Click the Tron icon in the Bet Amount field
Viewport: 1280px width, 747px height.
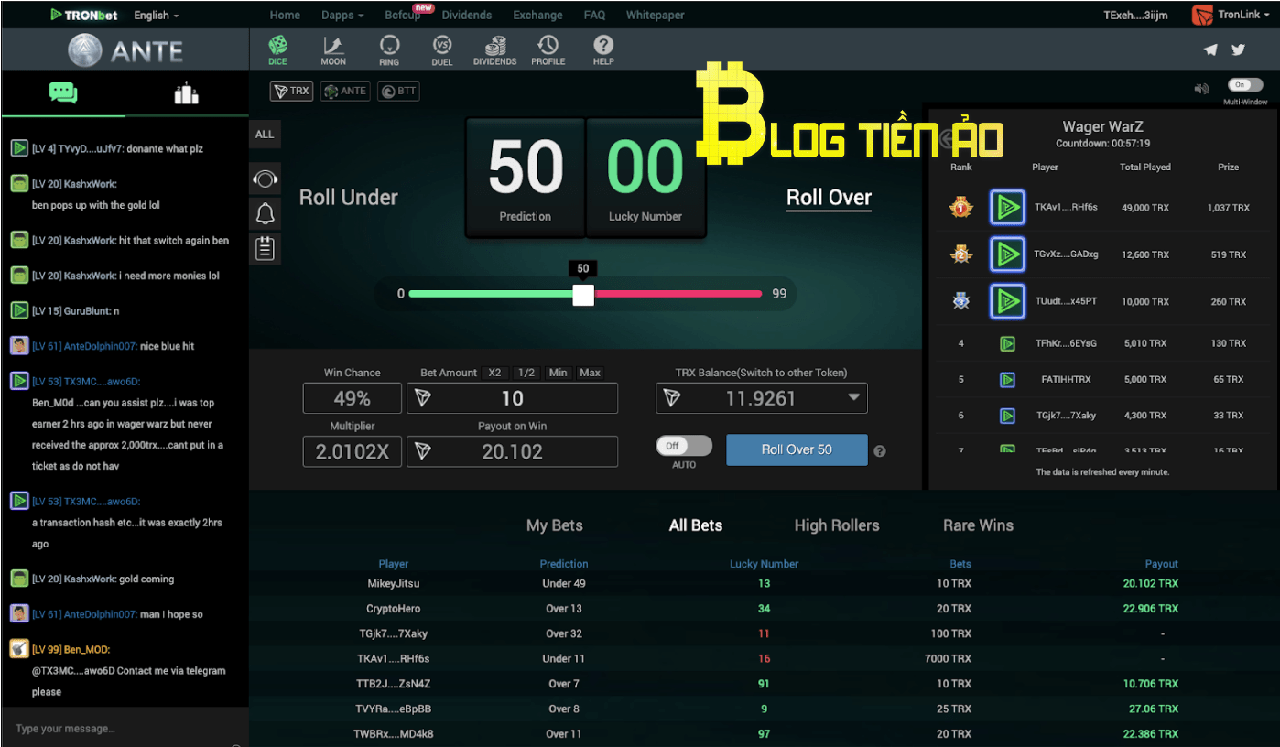click(423, 399)
